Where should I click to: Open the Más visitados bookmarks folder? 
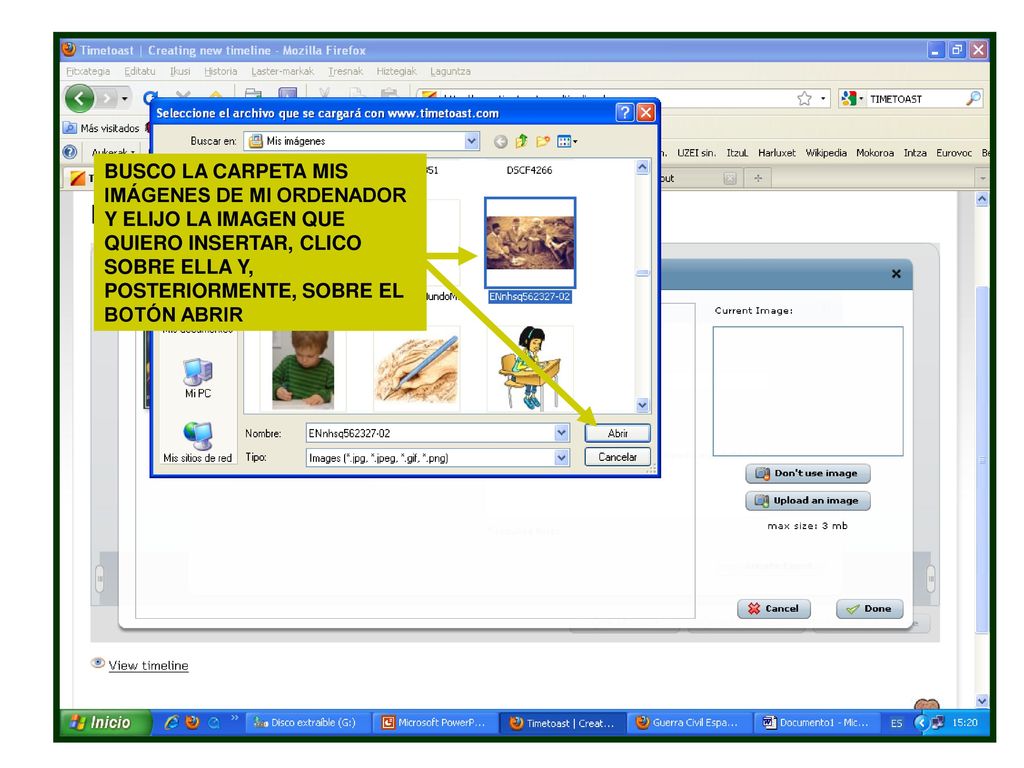pos(103,128)
